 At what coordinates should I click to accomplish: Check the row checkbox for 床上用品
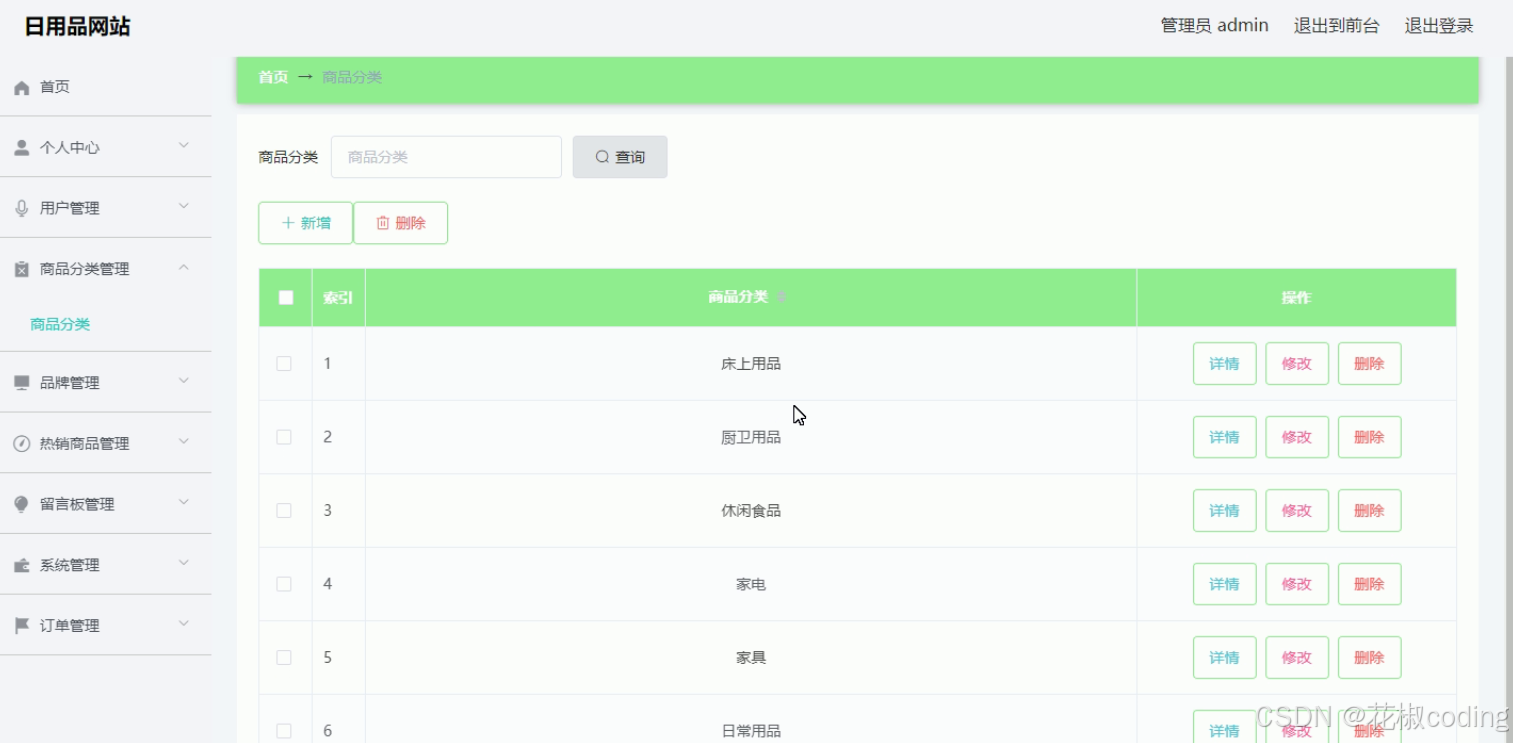pyautogui.click(x=284, y=363)
